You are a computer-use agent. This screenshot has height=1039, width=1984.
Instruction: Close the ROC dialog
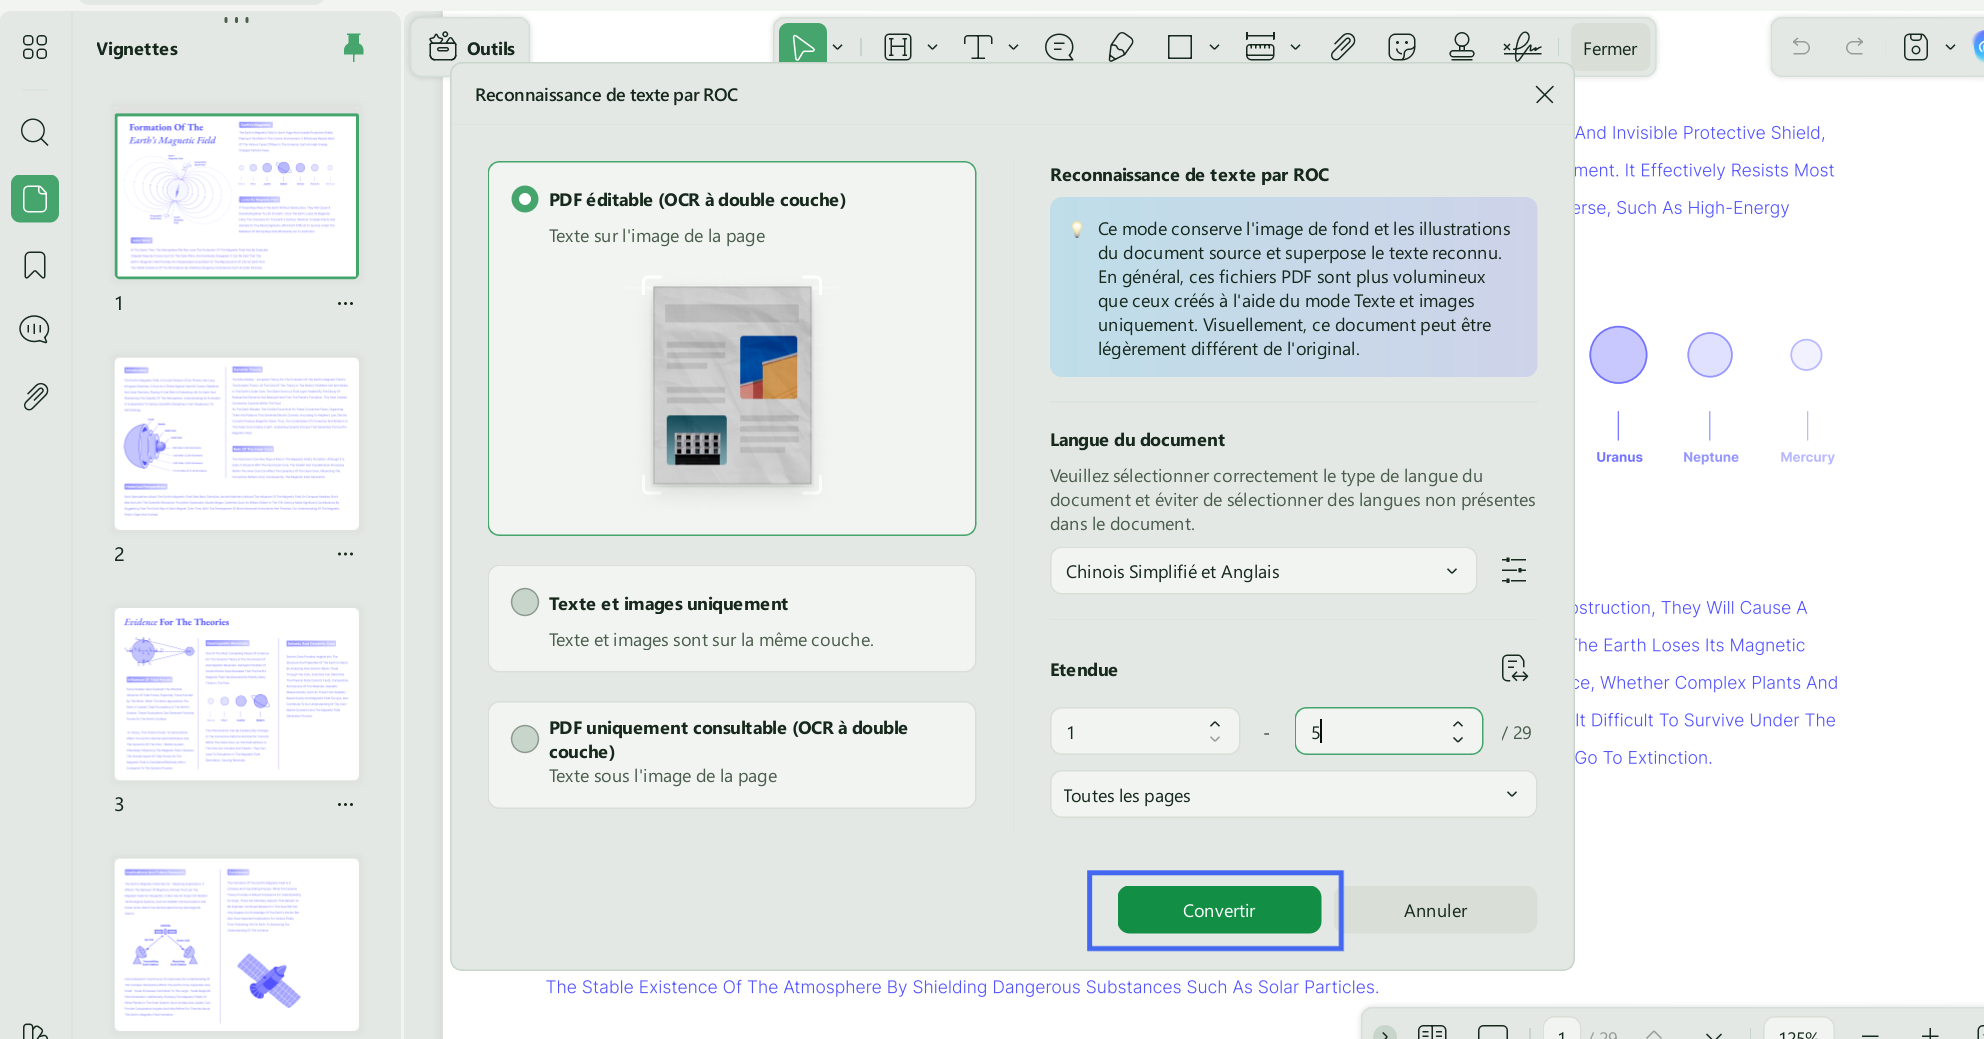[x=1544, y=94]
